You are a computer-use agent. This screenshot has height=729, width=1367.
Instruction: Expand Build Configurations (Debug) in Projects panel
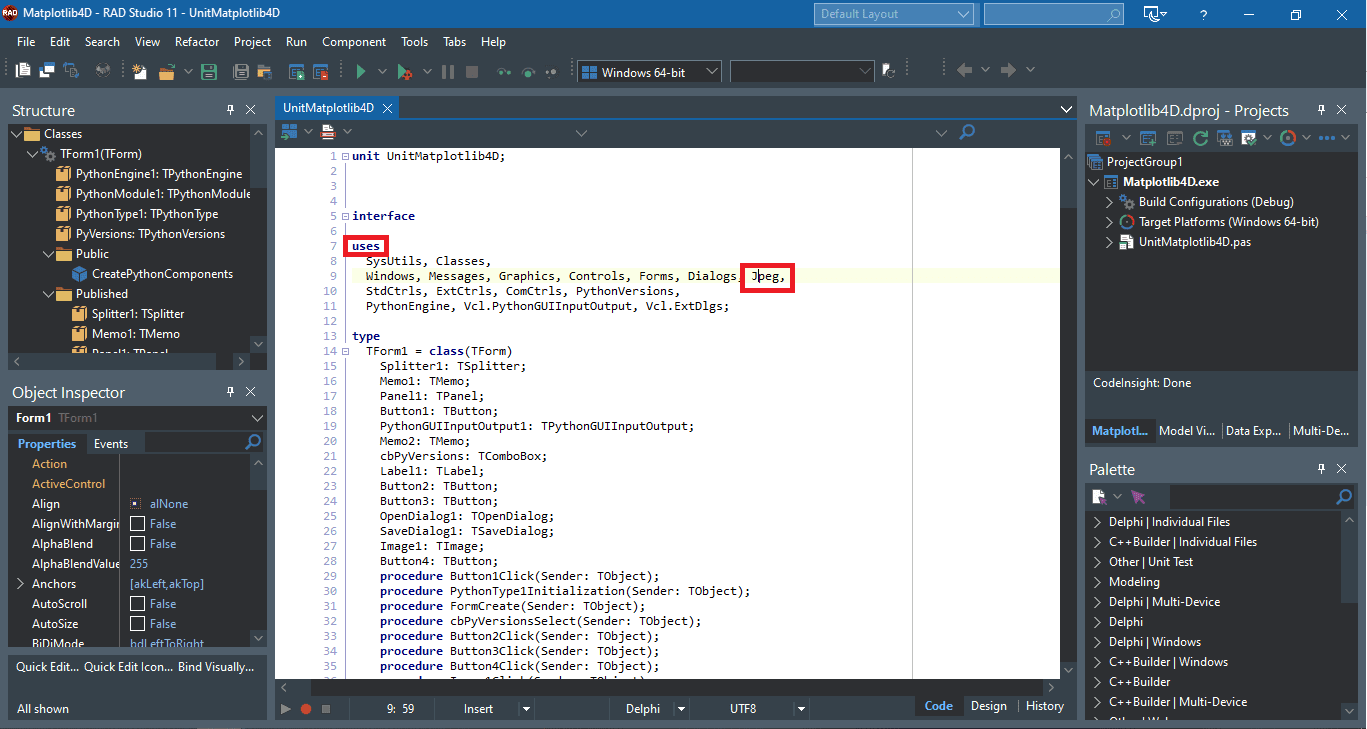pos(1107,201)
